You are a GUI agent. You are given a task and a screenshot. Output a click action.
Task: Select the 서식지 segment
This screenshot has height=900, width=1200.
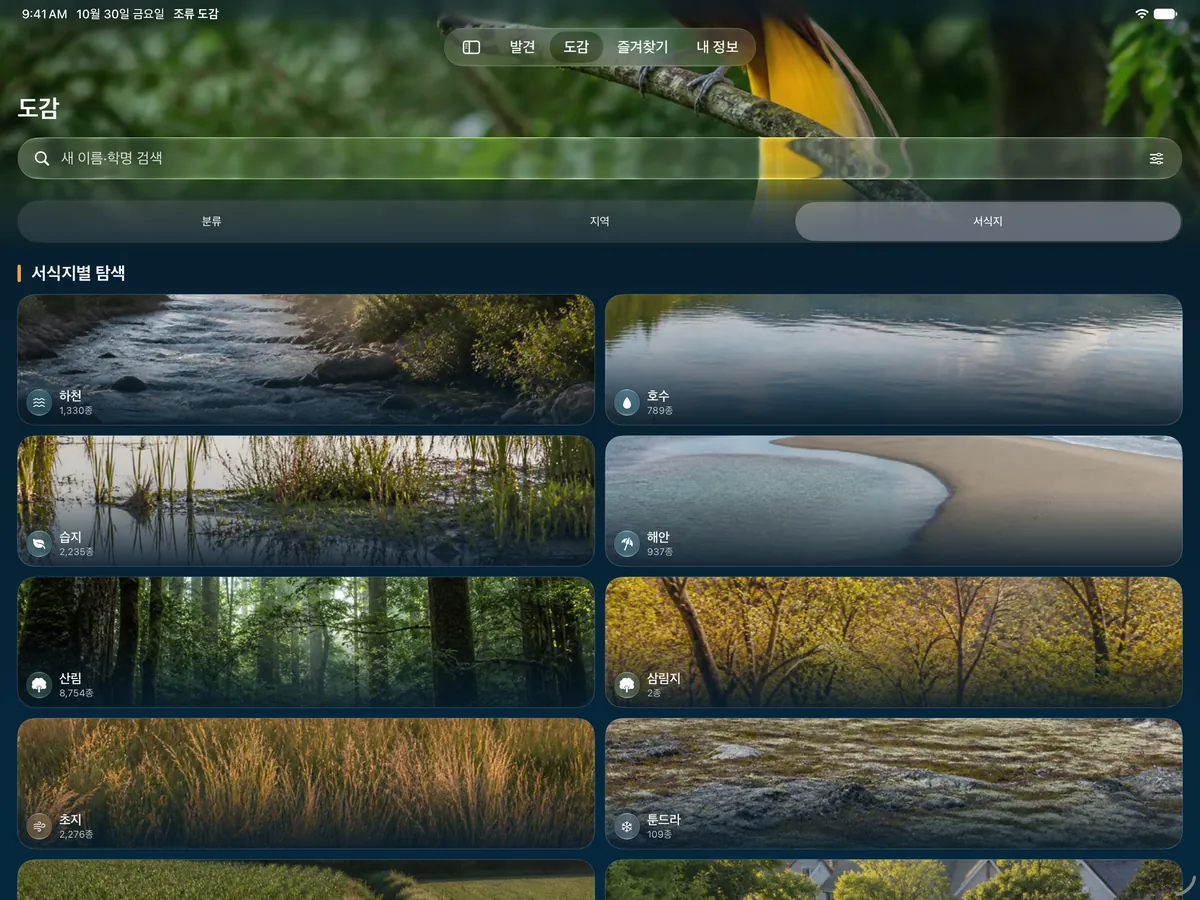coord(988,221)
